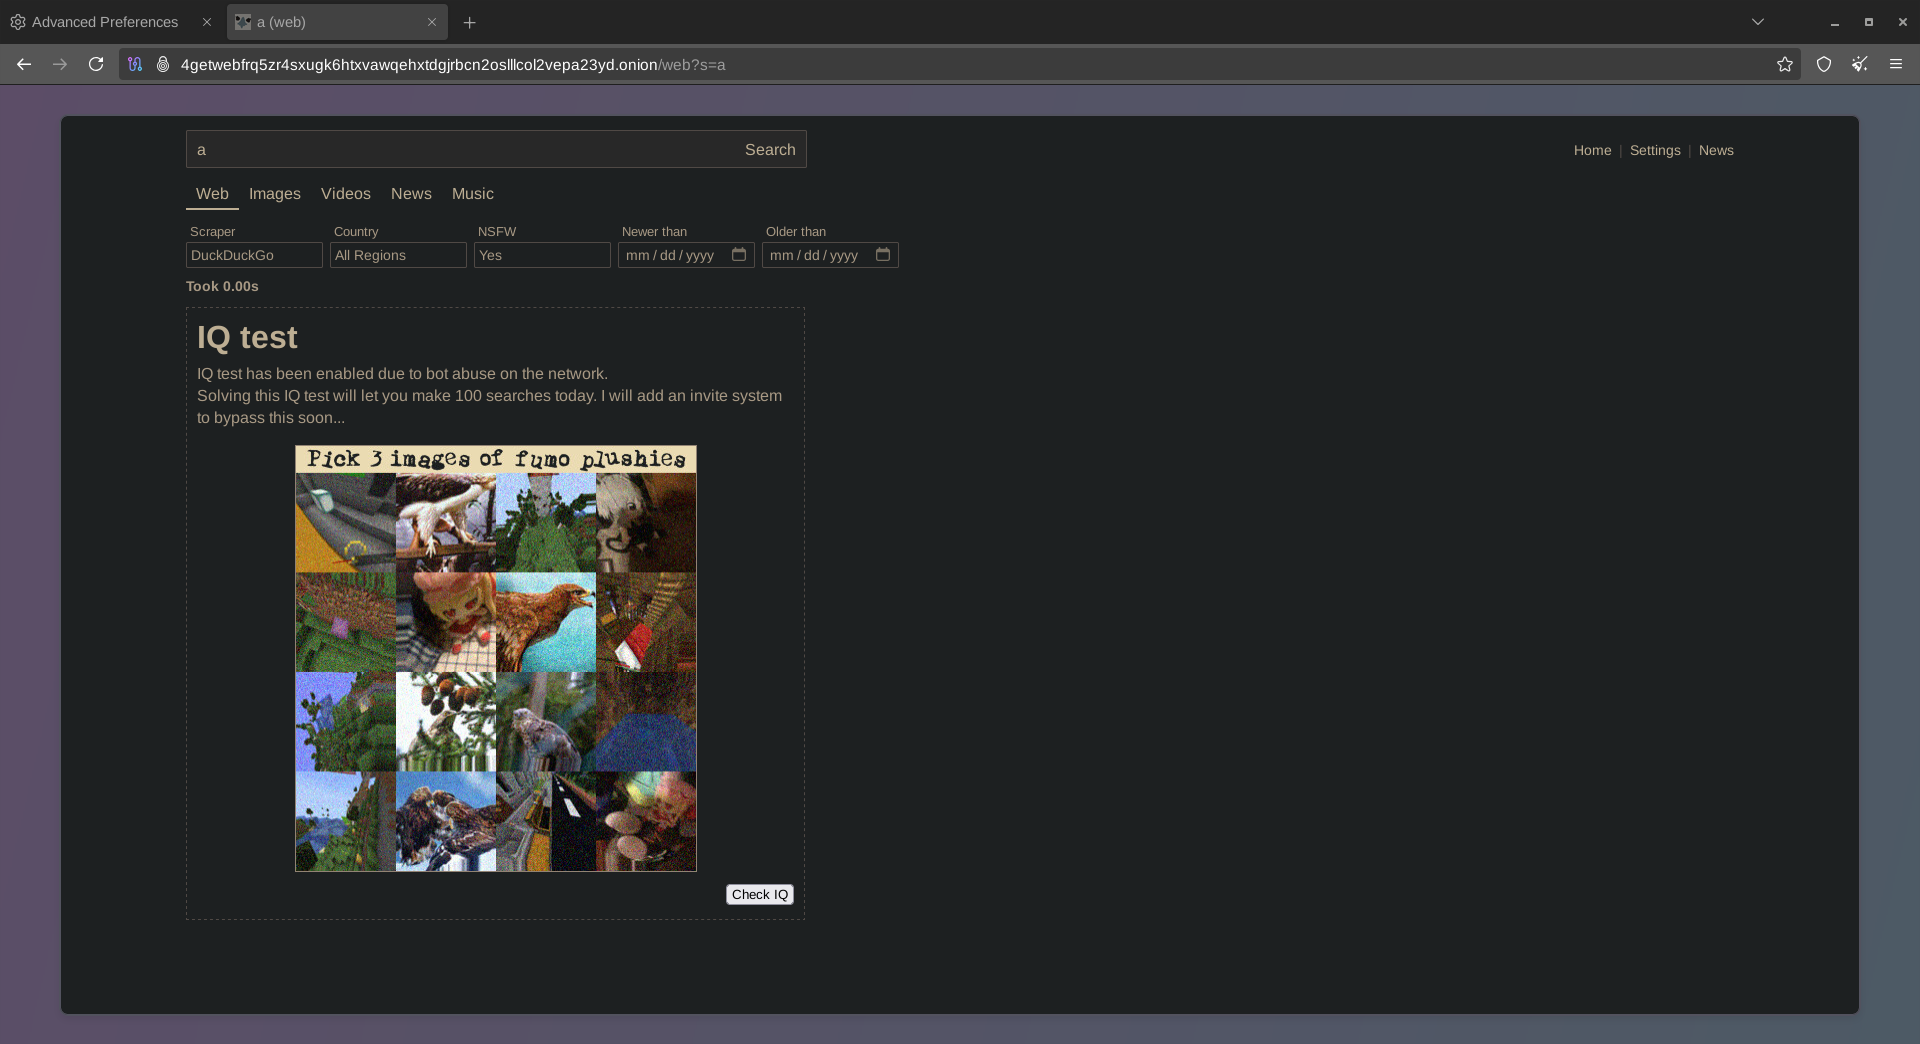The image size is (1920, 1044).
Task: Expand the list all tabs chevron
Action: click(x=1758, y=22)
